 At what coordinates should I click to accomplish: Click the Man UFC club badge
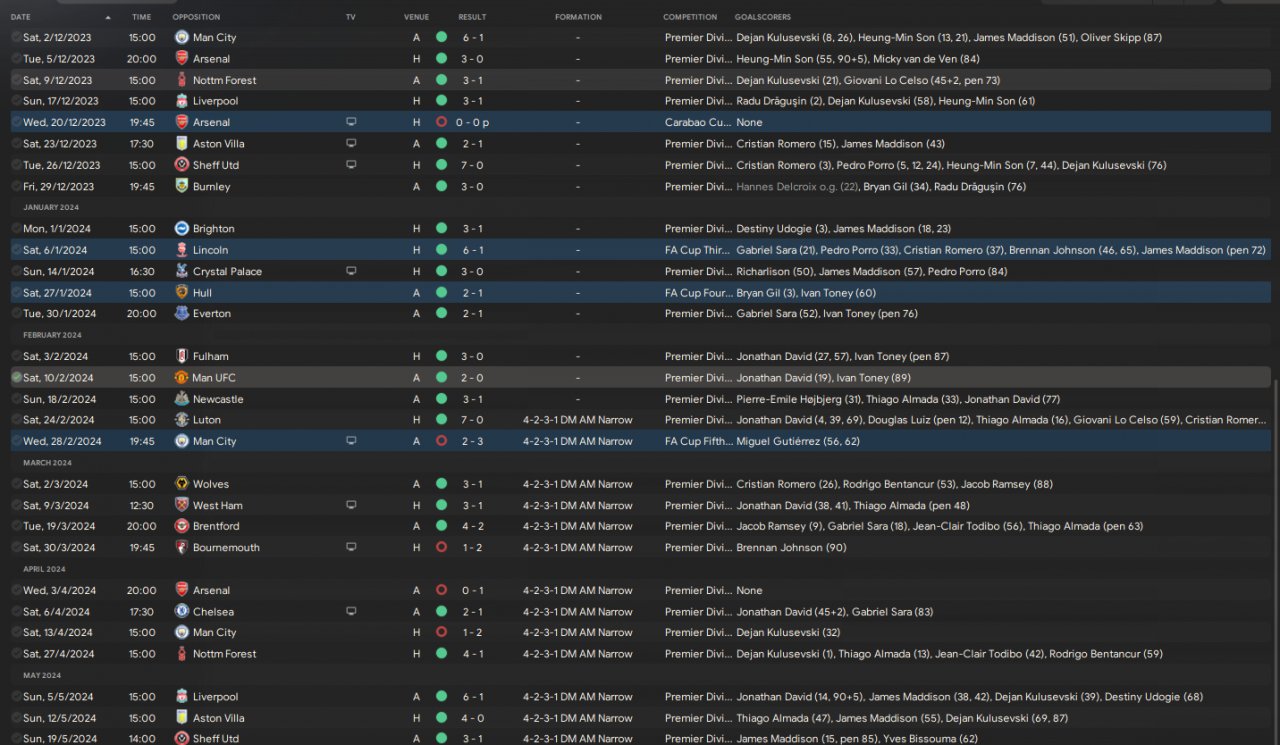182,378
